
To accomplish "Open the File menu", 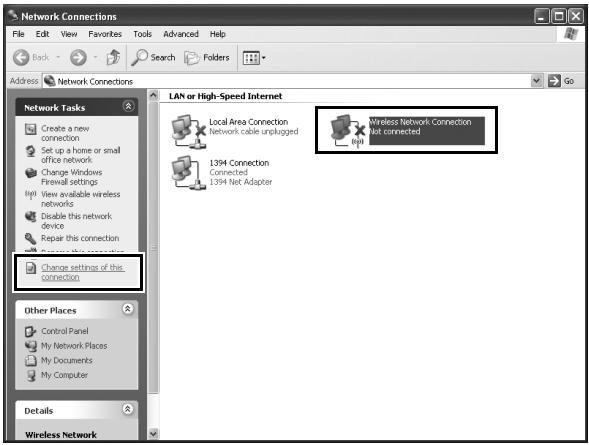I will pos(18,34).
